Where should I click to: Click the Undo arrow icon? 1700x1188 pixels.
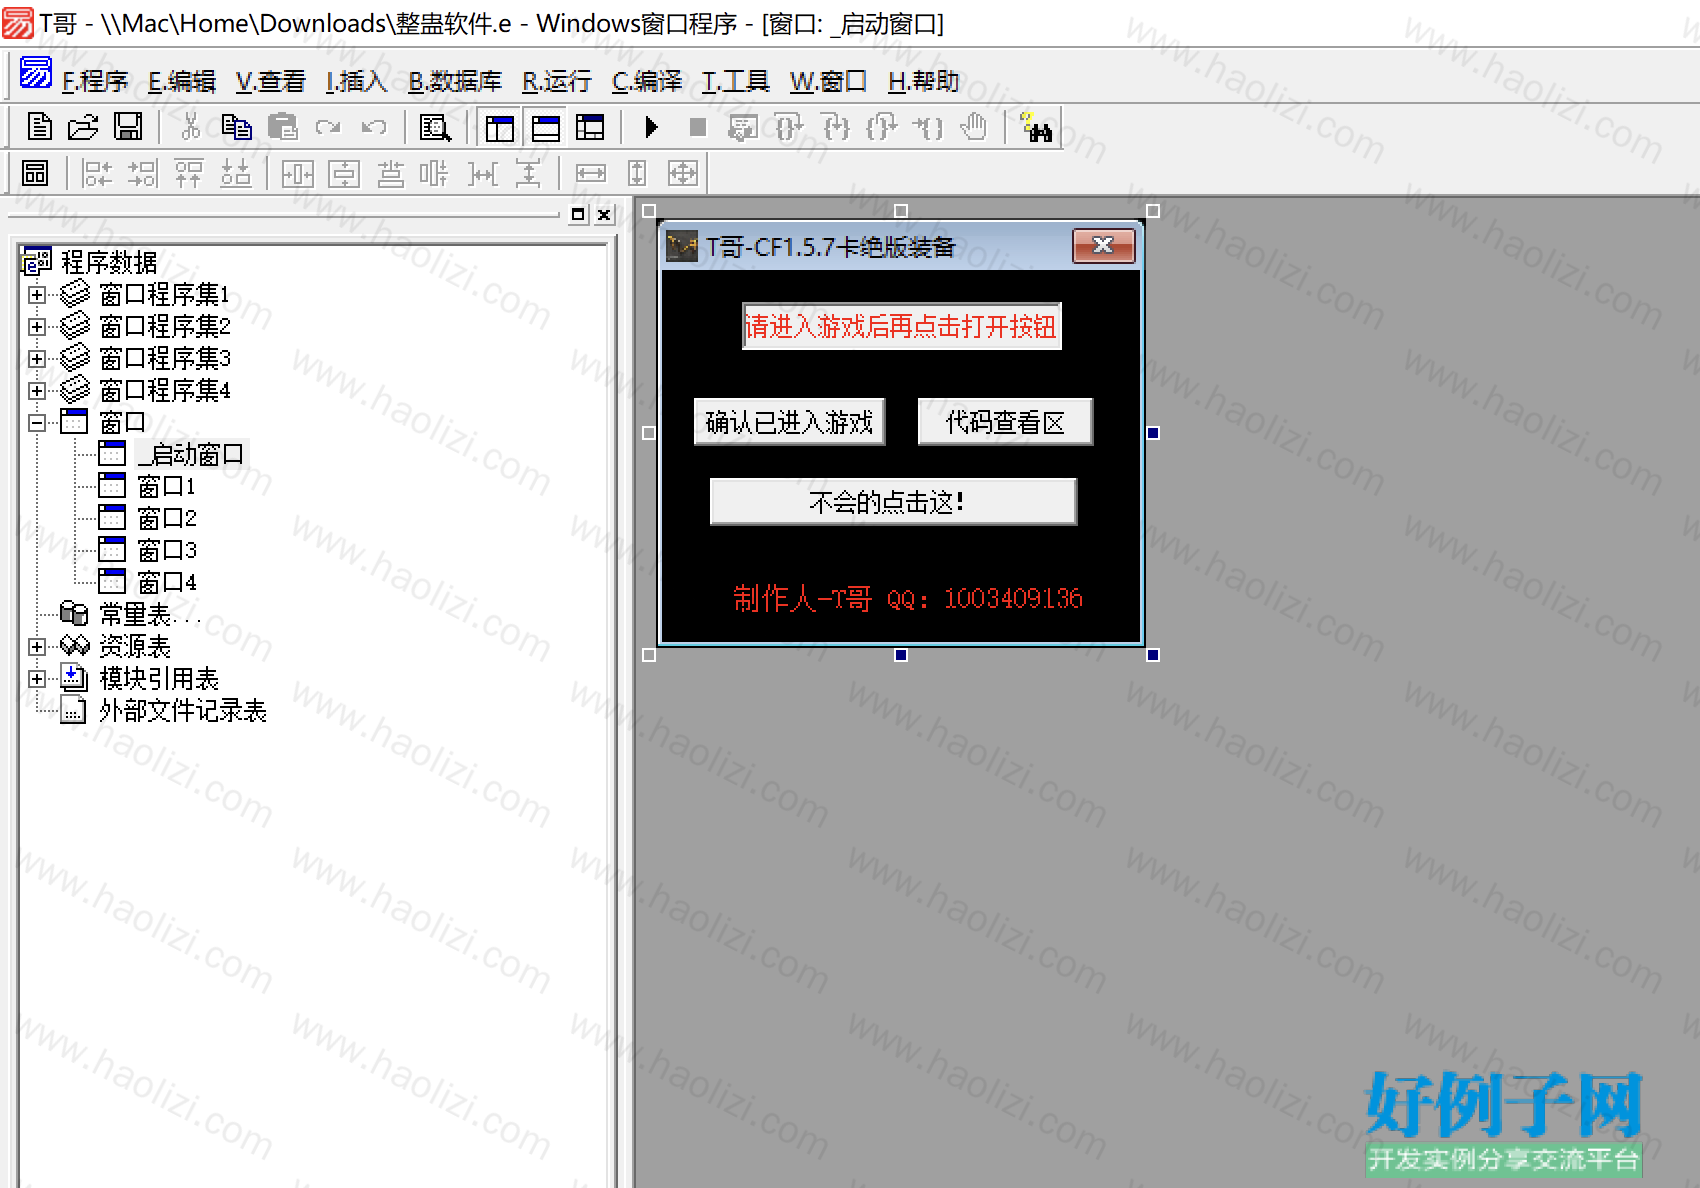(x=374, y=127)
